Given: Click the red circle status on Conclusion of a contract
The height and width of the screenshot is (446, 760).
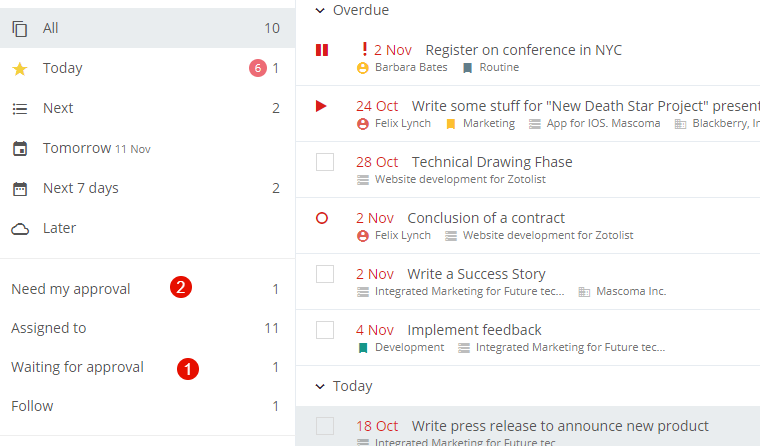Looking at the screenshot, I should click(322, 218).
